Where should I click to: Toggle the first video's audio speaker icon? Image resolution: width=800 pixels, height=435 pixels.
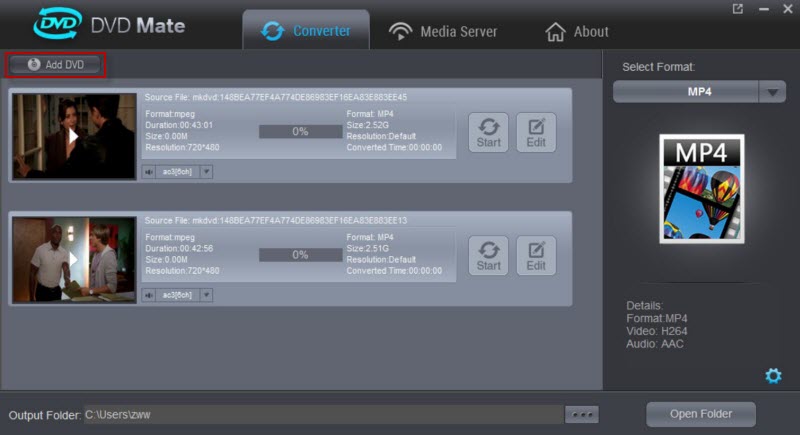pos(149,172)
